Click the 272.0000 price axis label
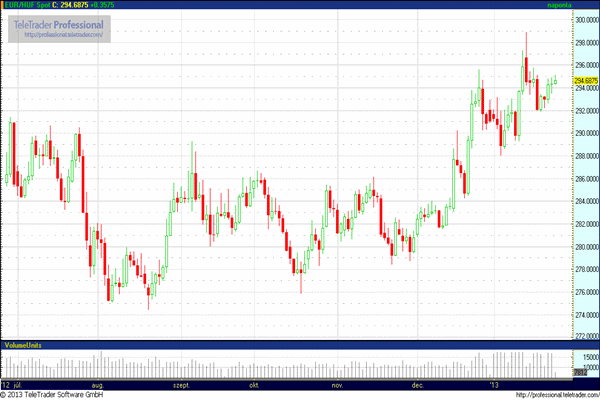 585,338
